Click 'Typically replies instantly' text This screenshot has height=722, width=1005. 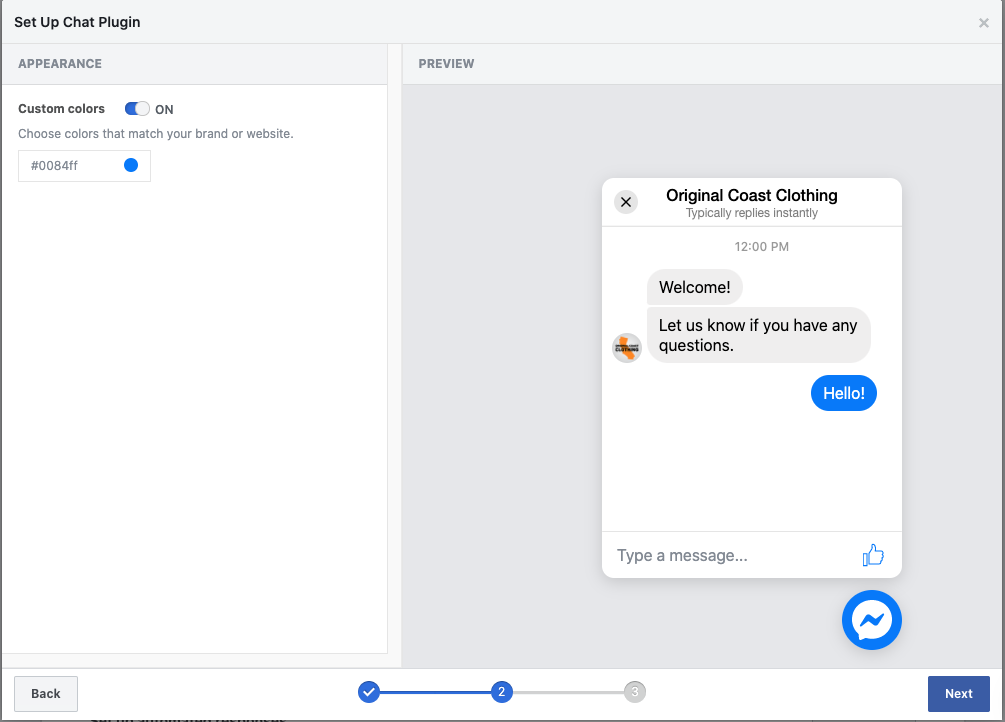pyautogui.click(x=752, y=213)
